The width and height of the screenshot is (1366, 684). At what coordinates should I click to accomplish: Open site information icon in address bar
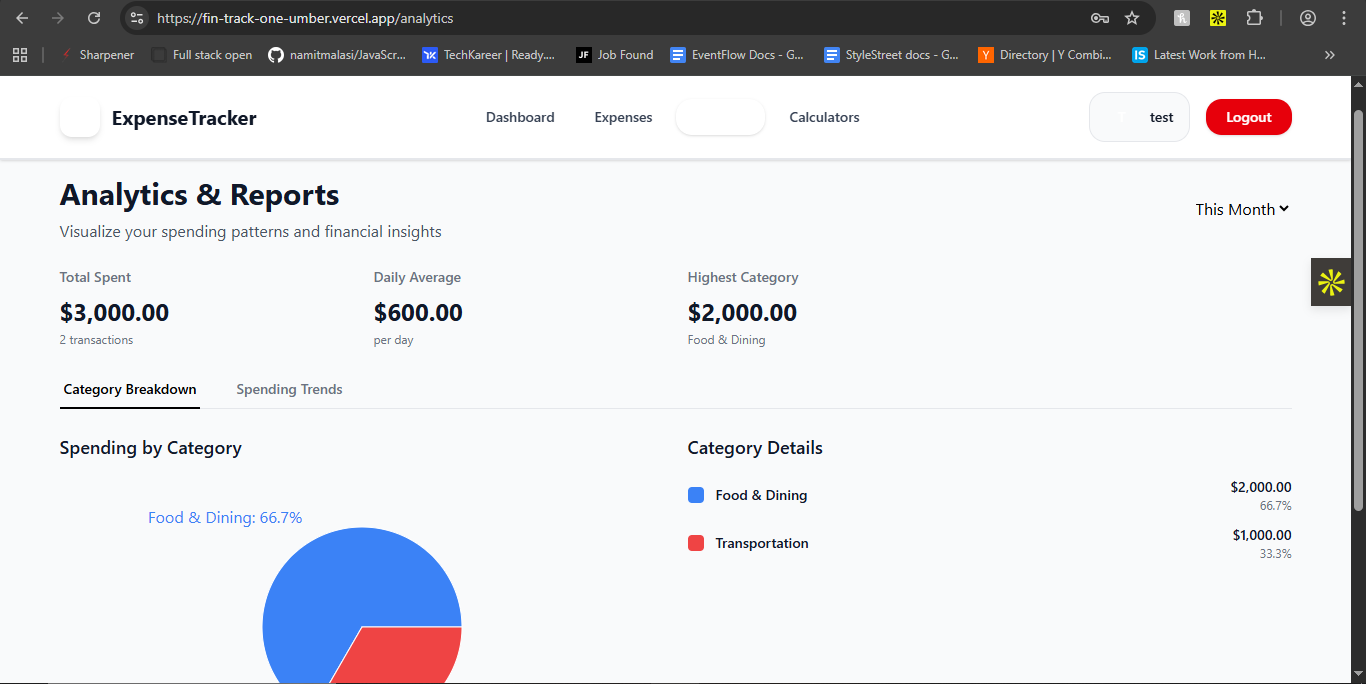tap(137, 18)
